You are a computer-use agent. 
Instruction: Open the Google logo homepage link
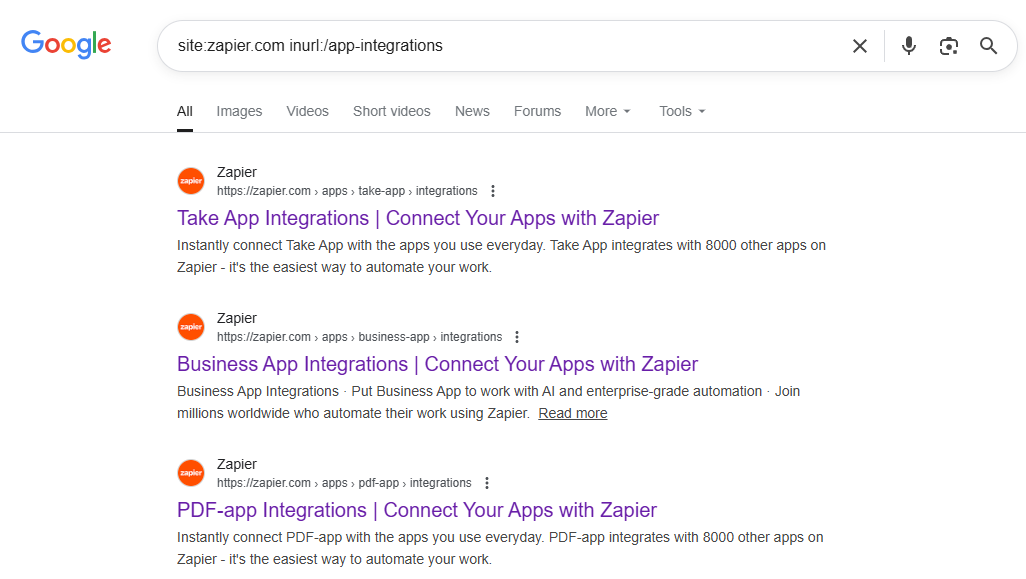click(x=66, y=44)
